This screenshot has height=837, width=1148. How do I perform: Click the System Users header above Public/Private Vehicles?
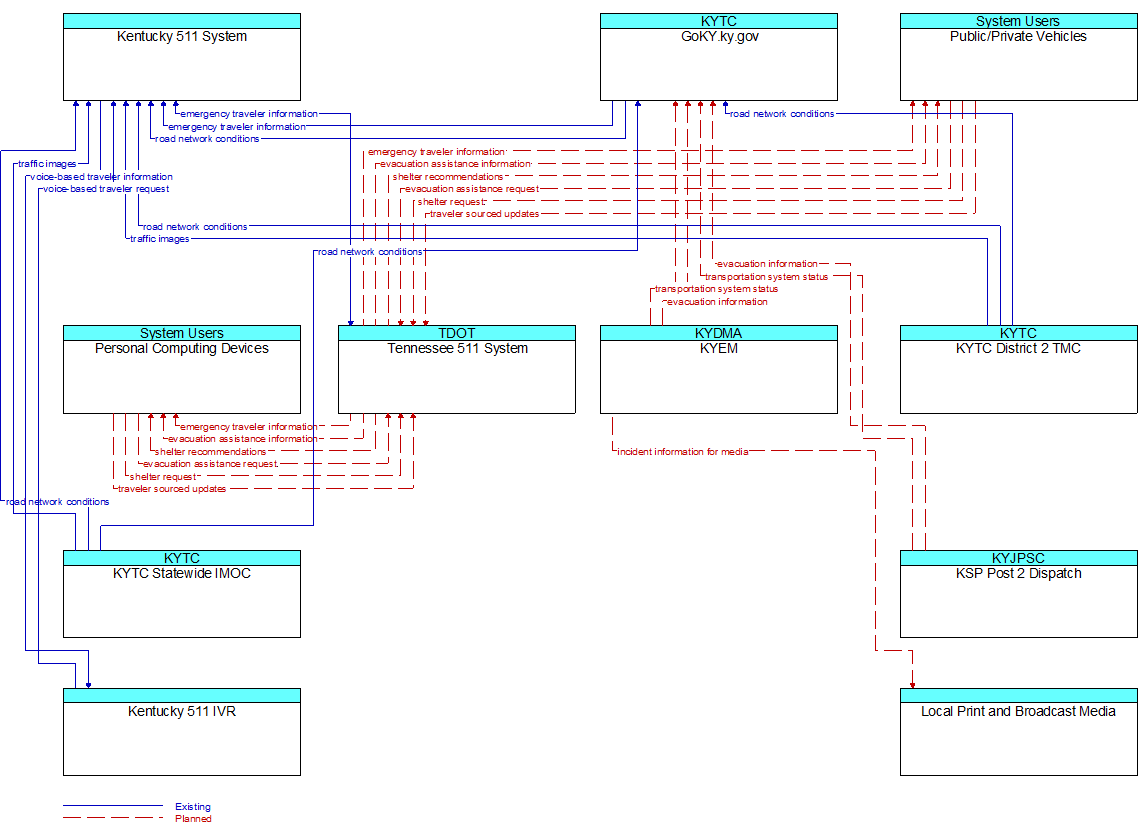[x=1018, y=21]
